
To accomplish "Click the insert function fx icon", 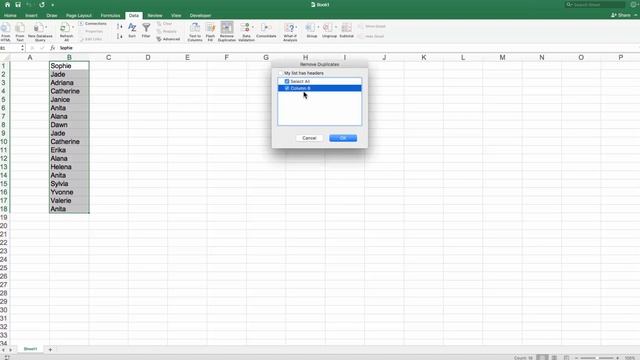I will coord(52,48).
